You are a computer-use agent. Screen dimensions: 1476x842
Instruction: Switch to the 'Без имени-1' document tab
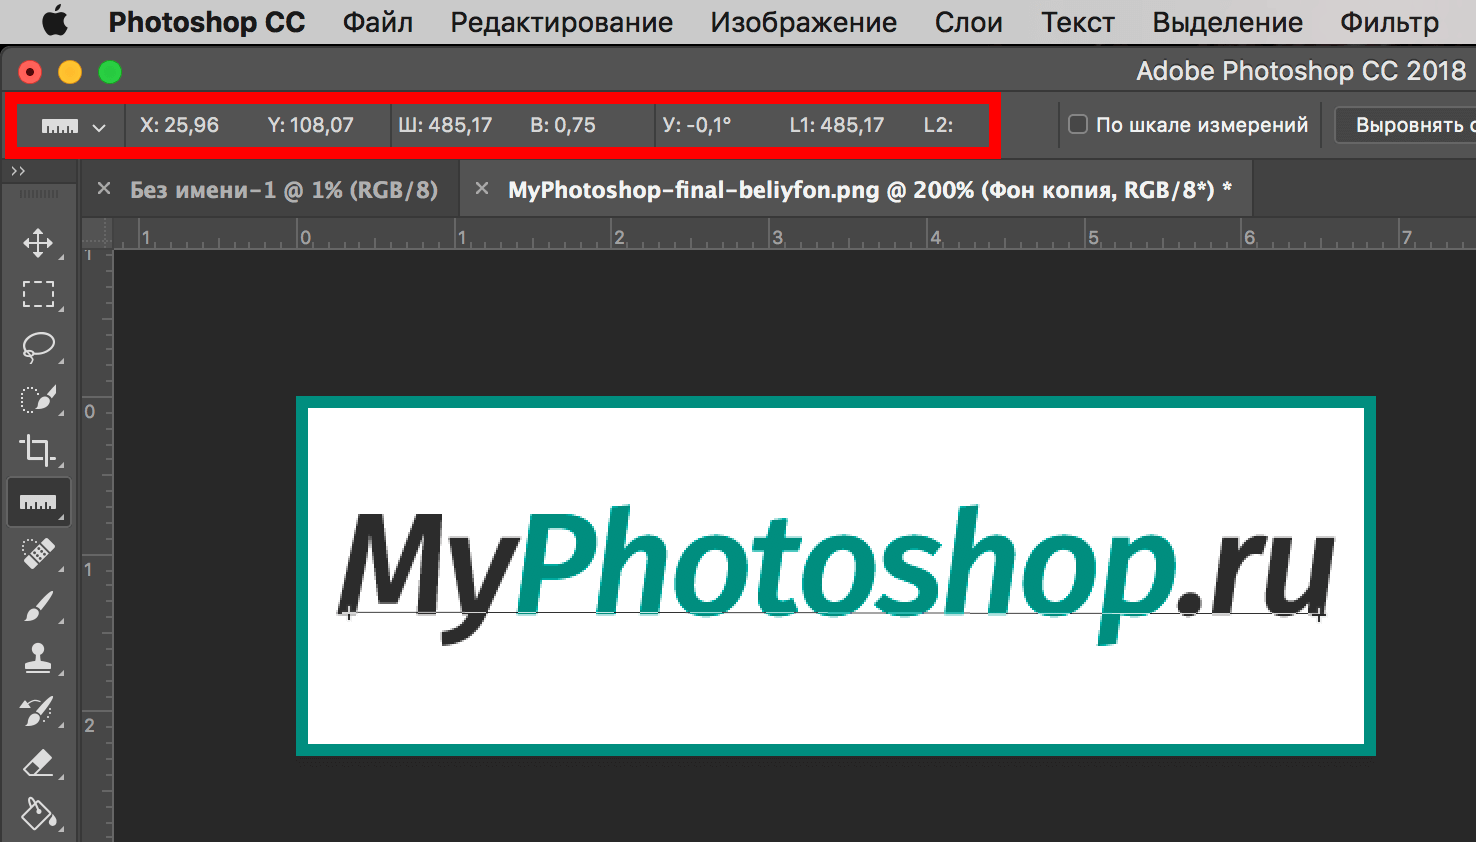283,190
